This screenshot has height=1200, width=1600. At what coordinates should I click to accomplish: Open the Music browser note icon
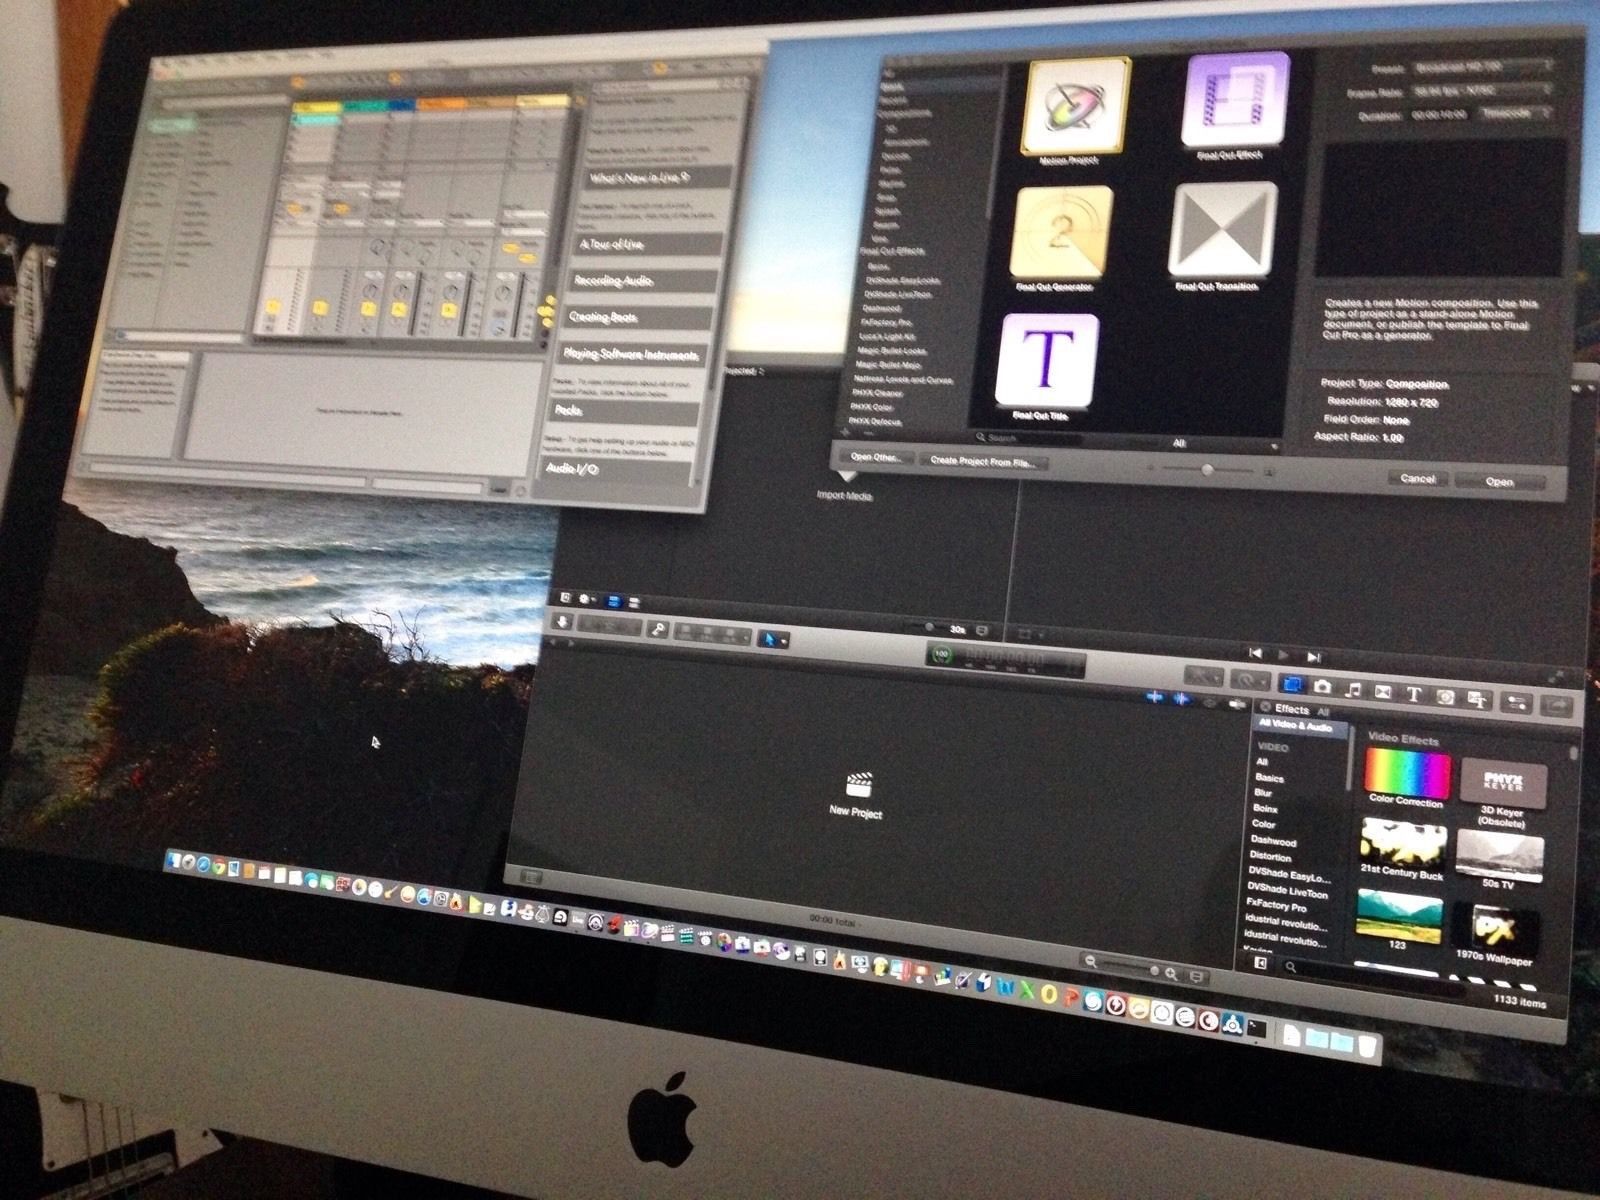pyautogui.click(x=1353, y=690)
